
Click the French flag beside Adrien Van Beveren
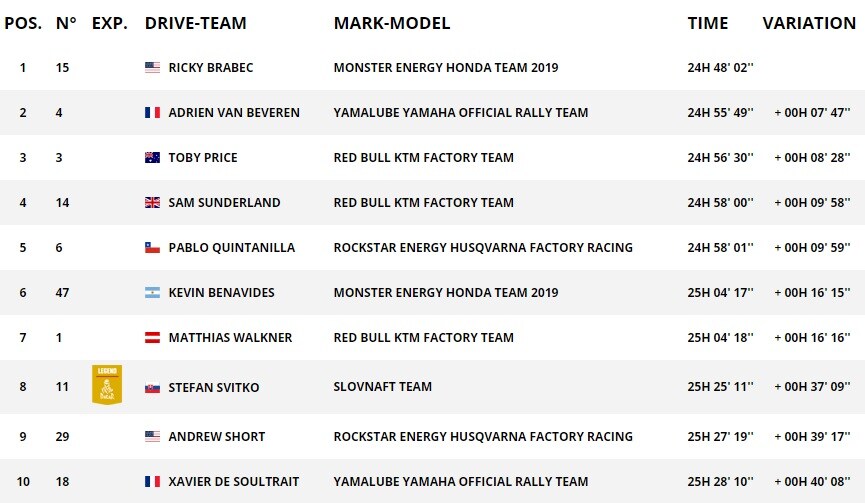click(x=152, y=113)
